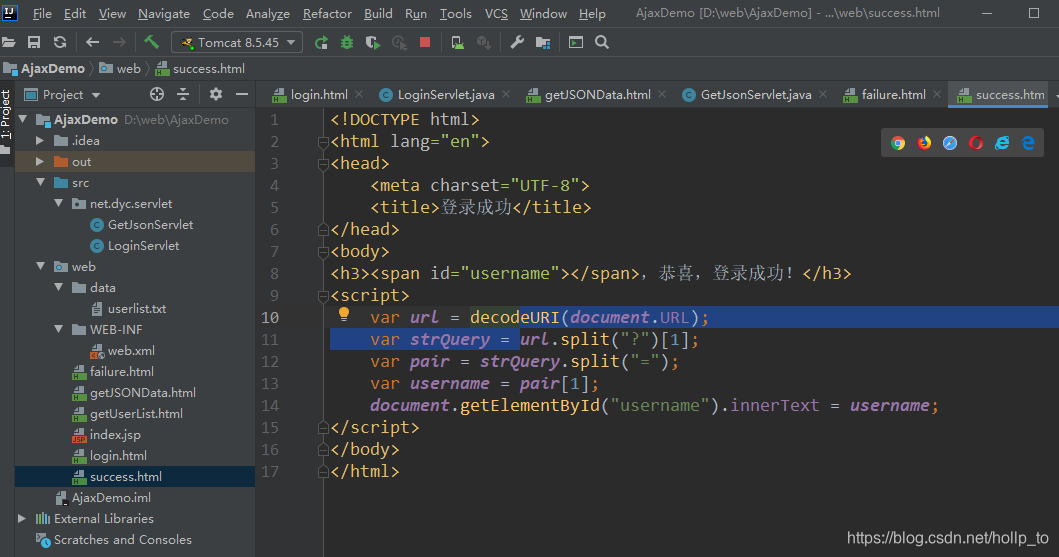Viewport: 1059px width, 557px height.
Task: Collapse the net.dyc.servlet package
Action: click(59, 203)
